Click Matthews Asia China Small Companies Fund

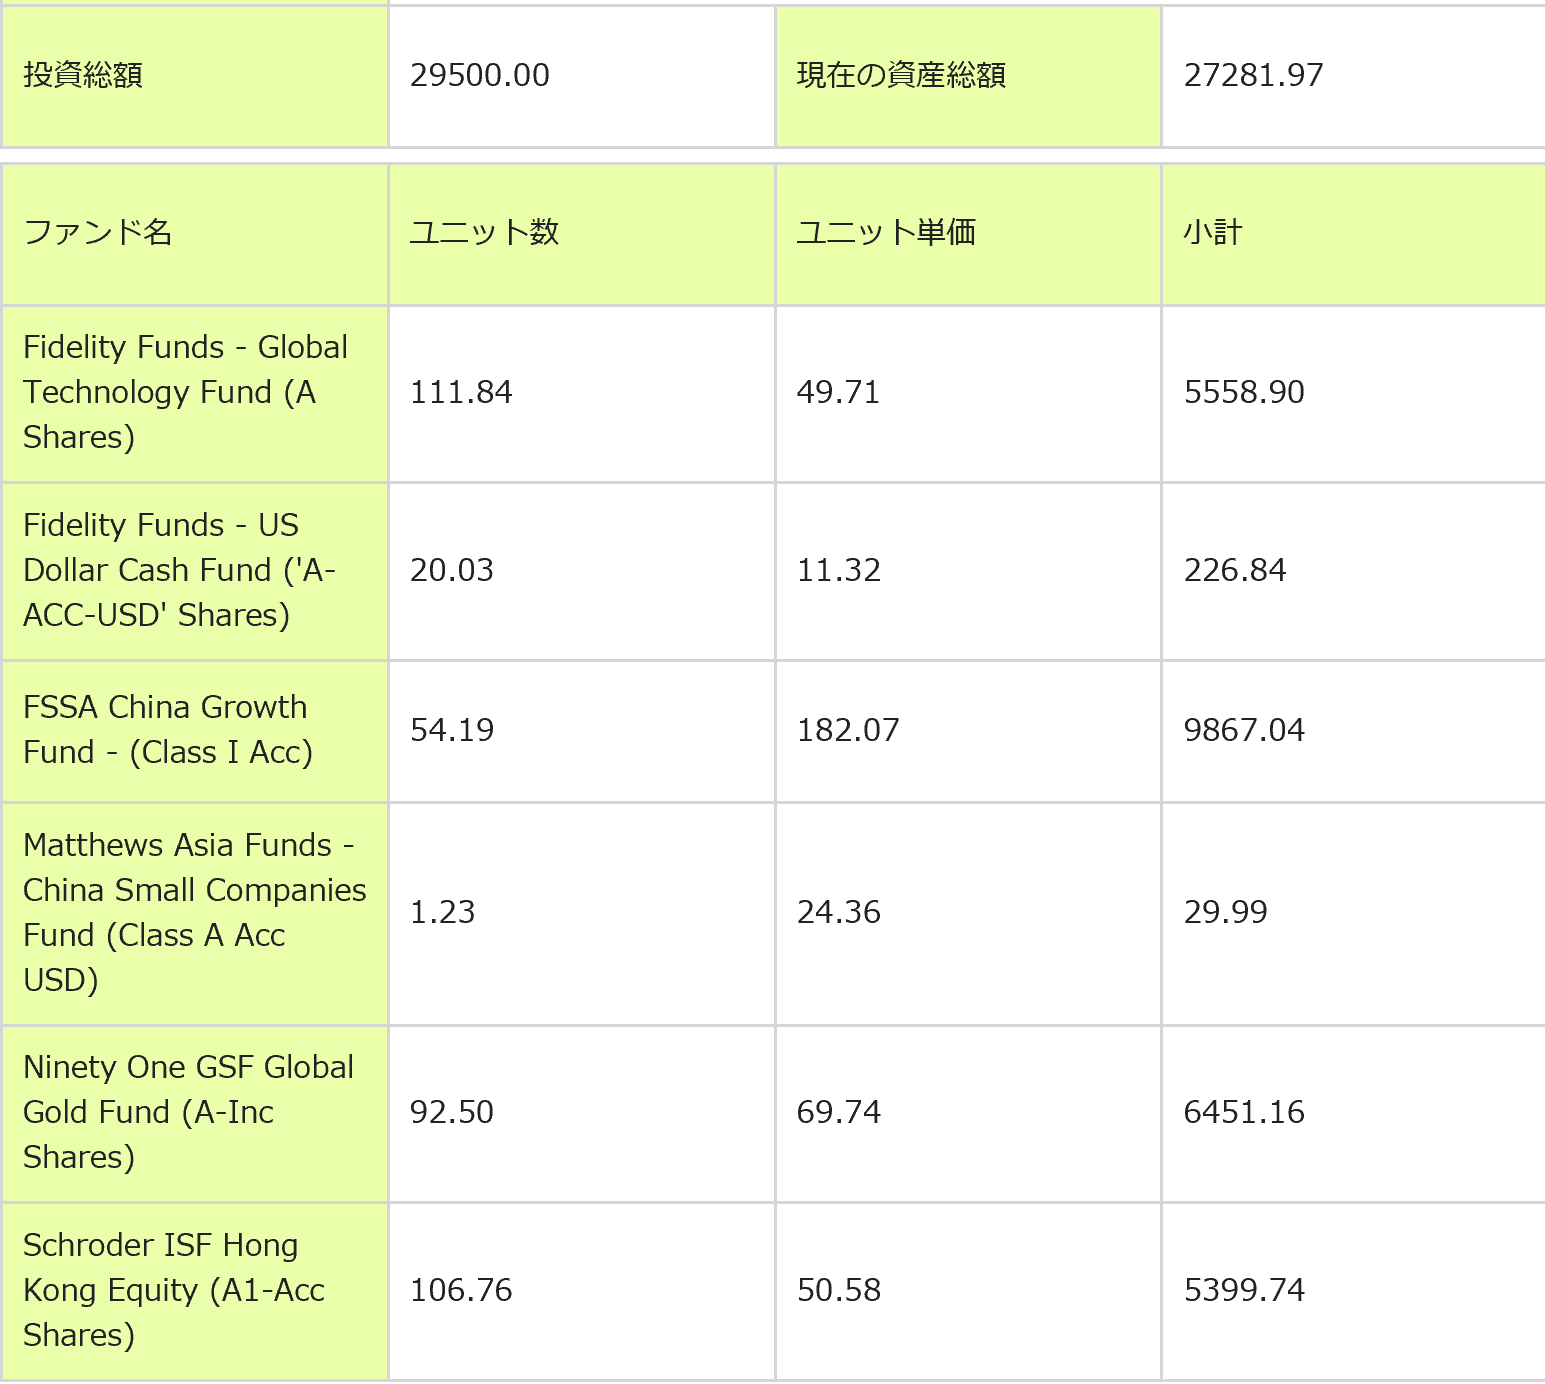click(194, 912)
